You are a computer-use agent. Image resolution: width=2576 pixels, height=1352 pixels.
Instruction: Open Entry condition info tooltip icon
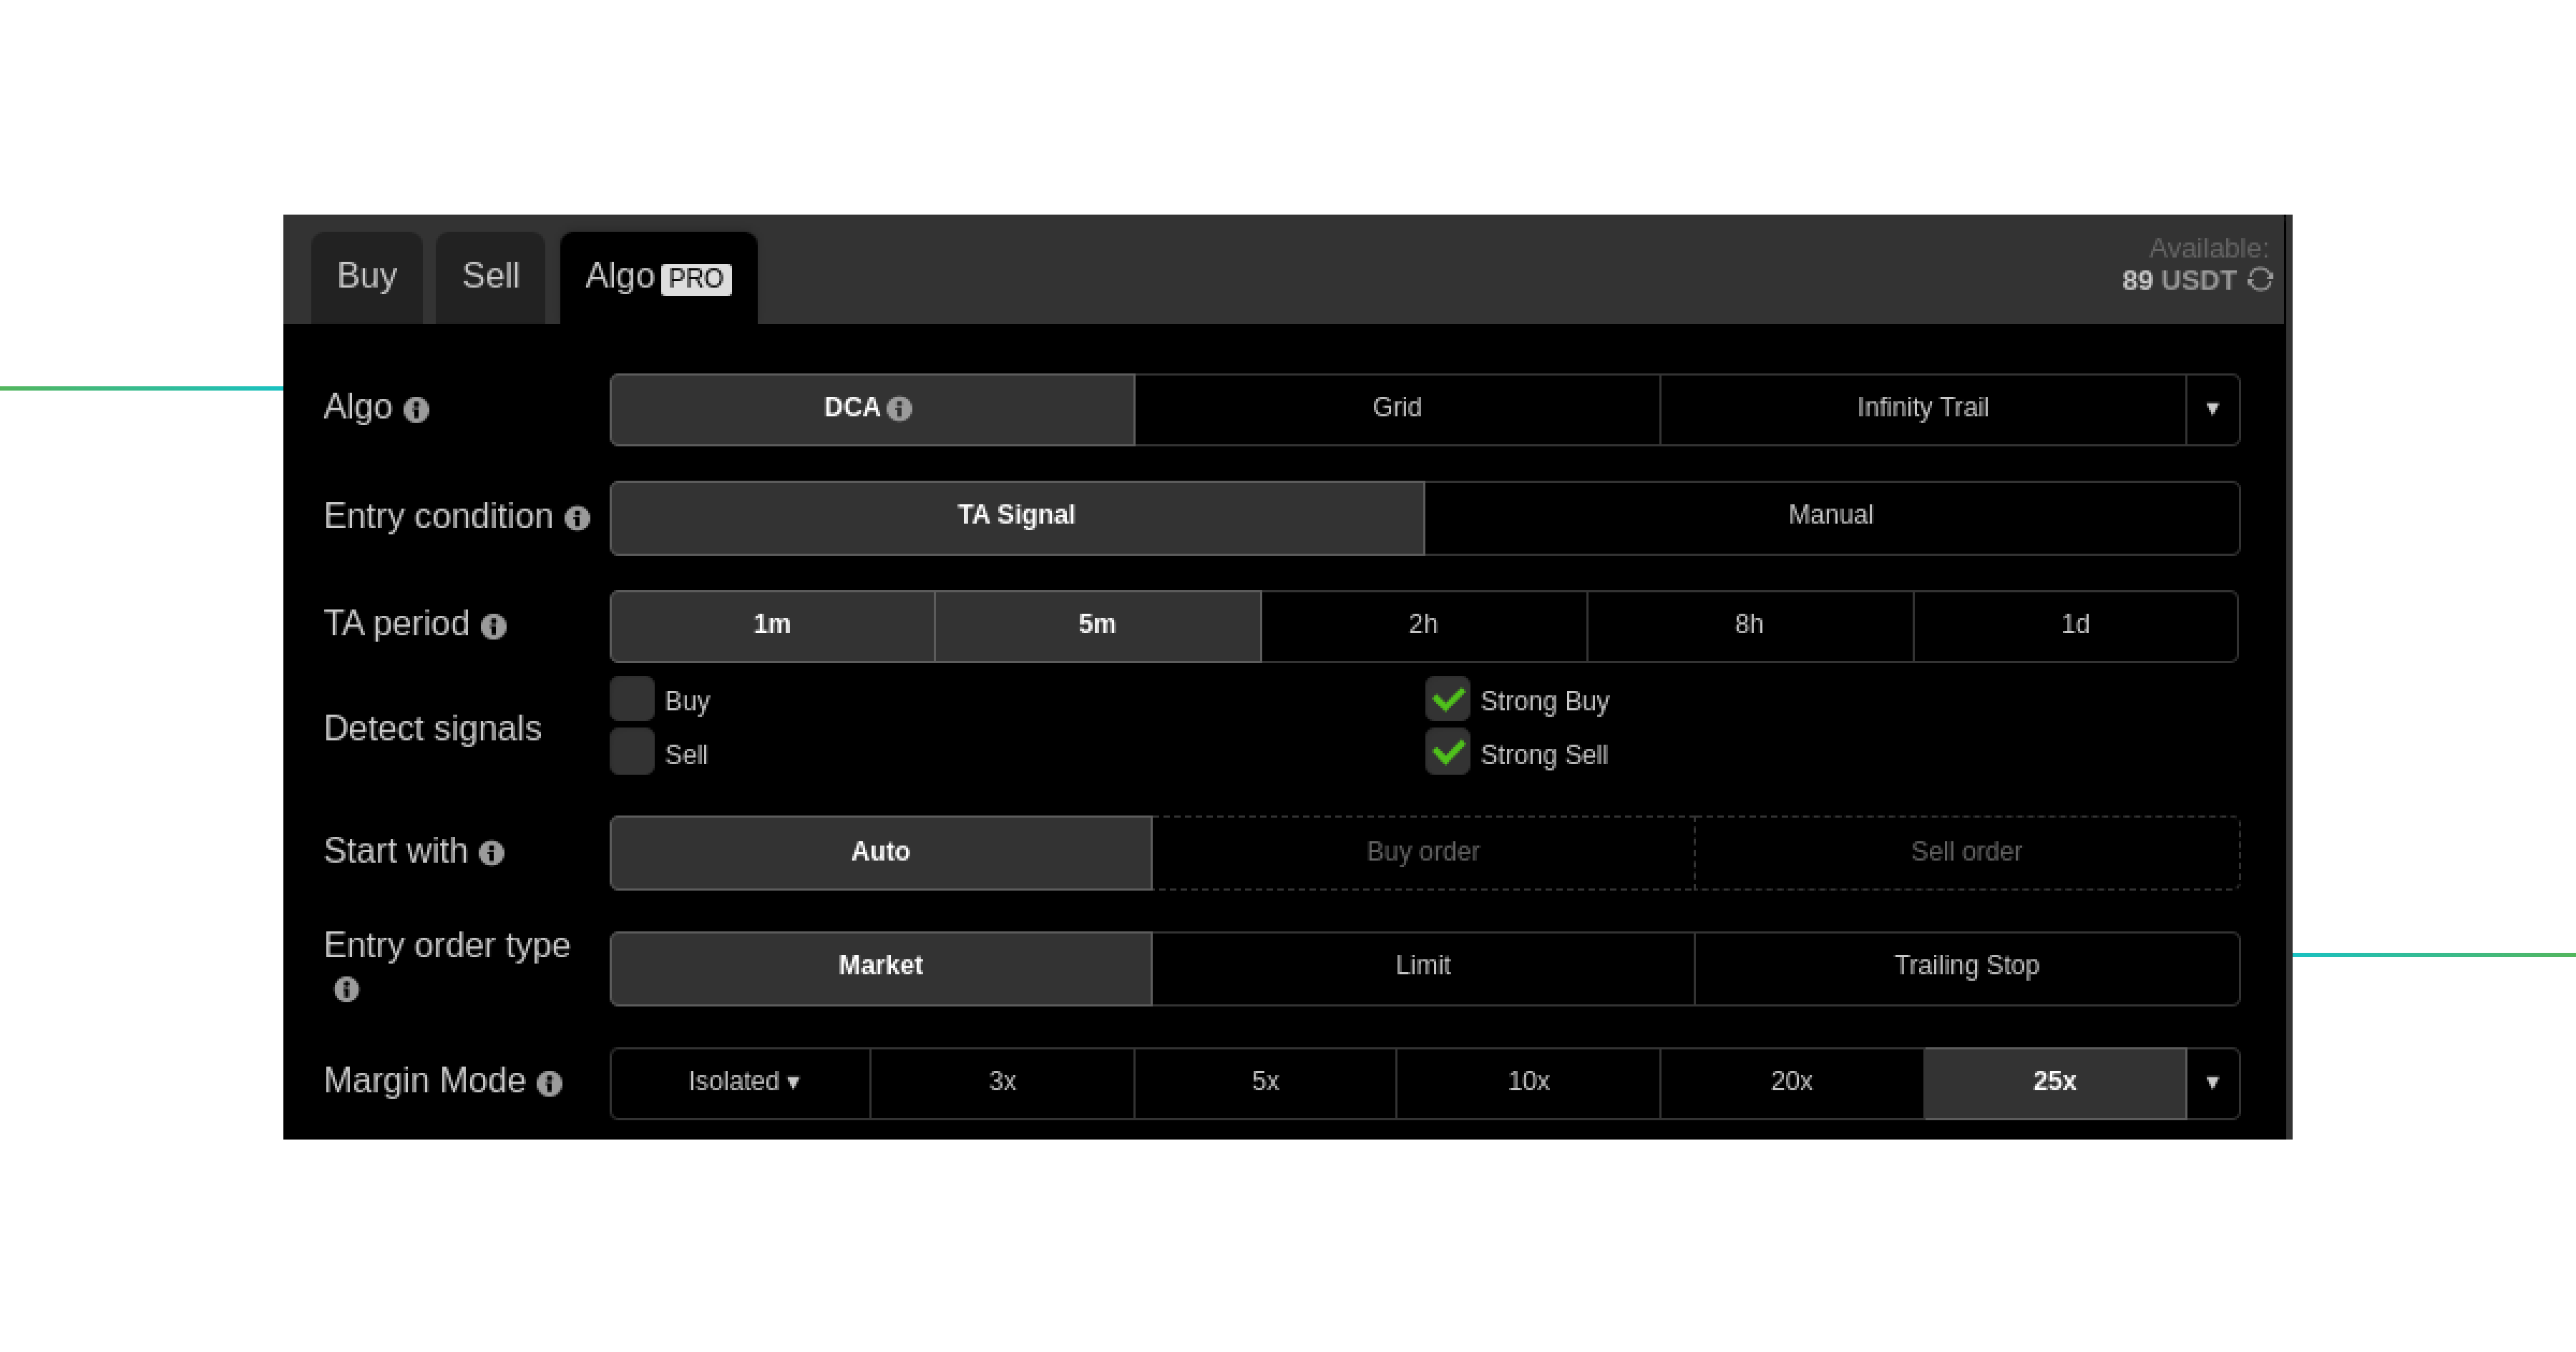[x=577, y=518]
